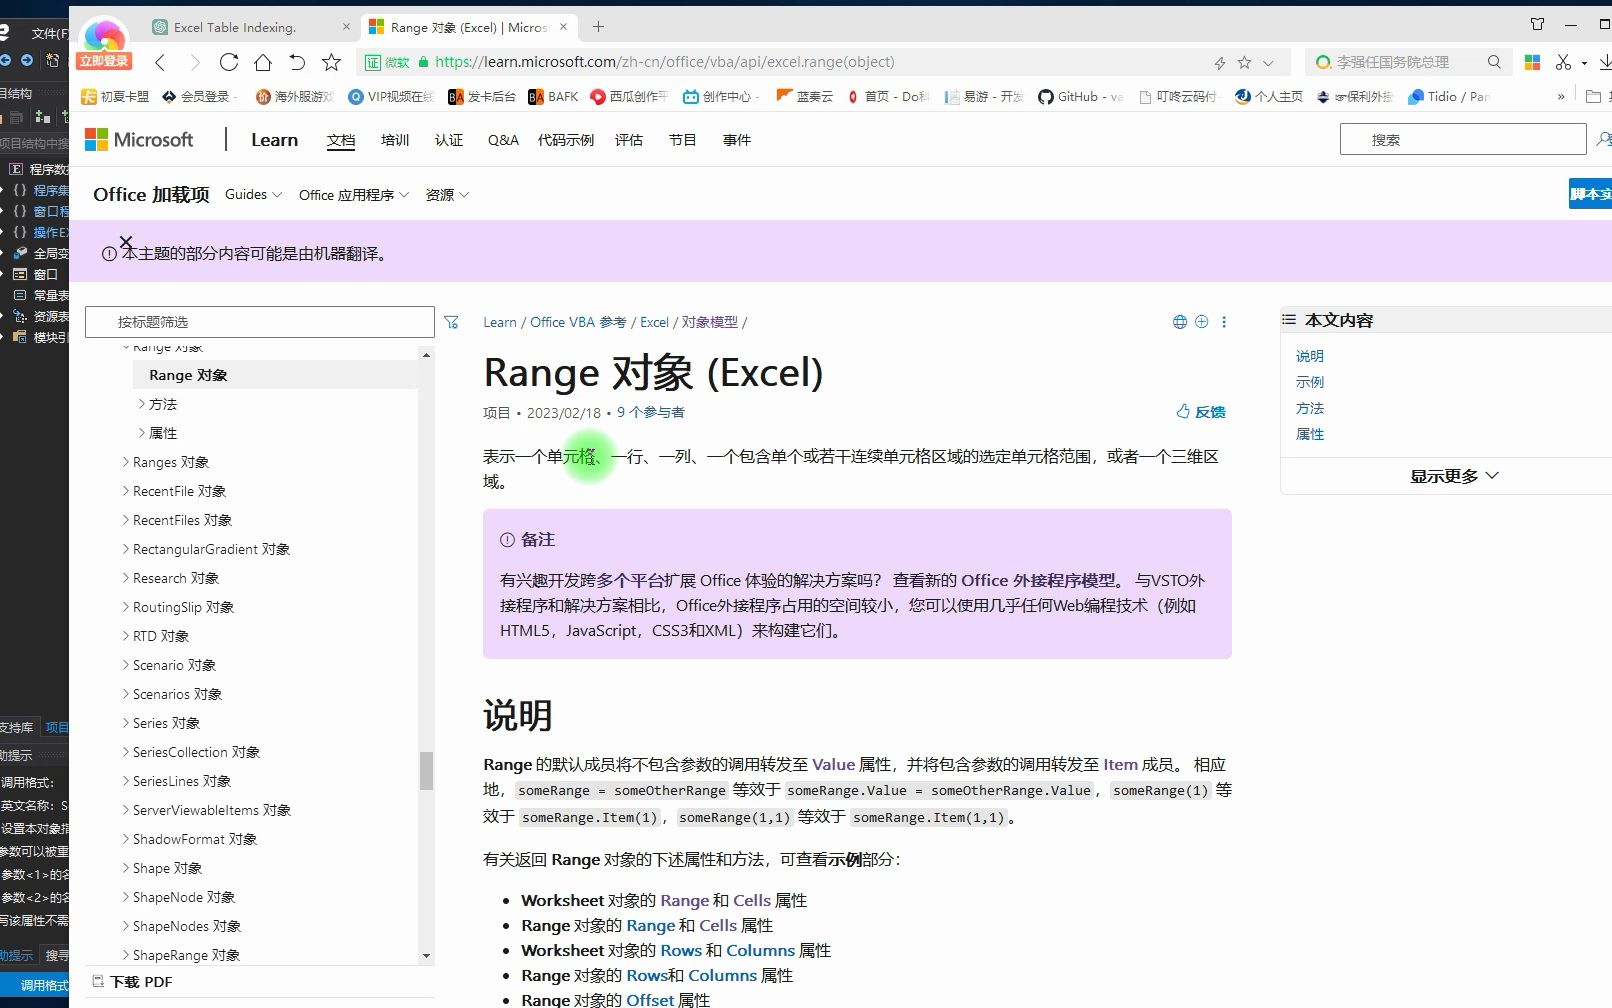The height and width of the screenshot is (1008, 1612).
Task: Refresh the page with the reload icon
Action: point(229,61)
